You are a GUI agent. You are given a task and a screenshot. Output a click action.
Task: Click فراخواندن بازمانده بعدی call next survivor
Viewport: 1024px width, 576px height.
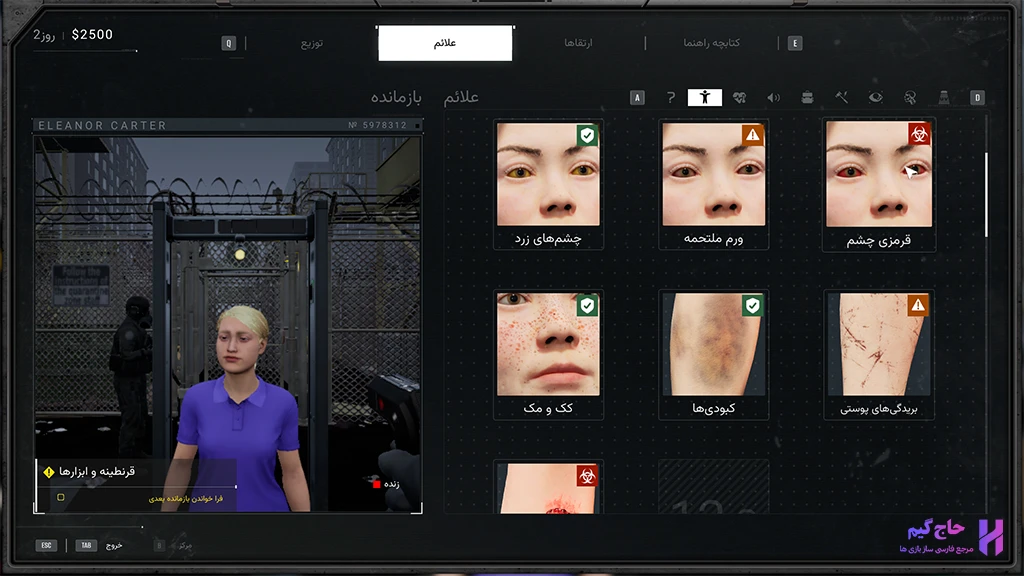point(185,498)
